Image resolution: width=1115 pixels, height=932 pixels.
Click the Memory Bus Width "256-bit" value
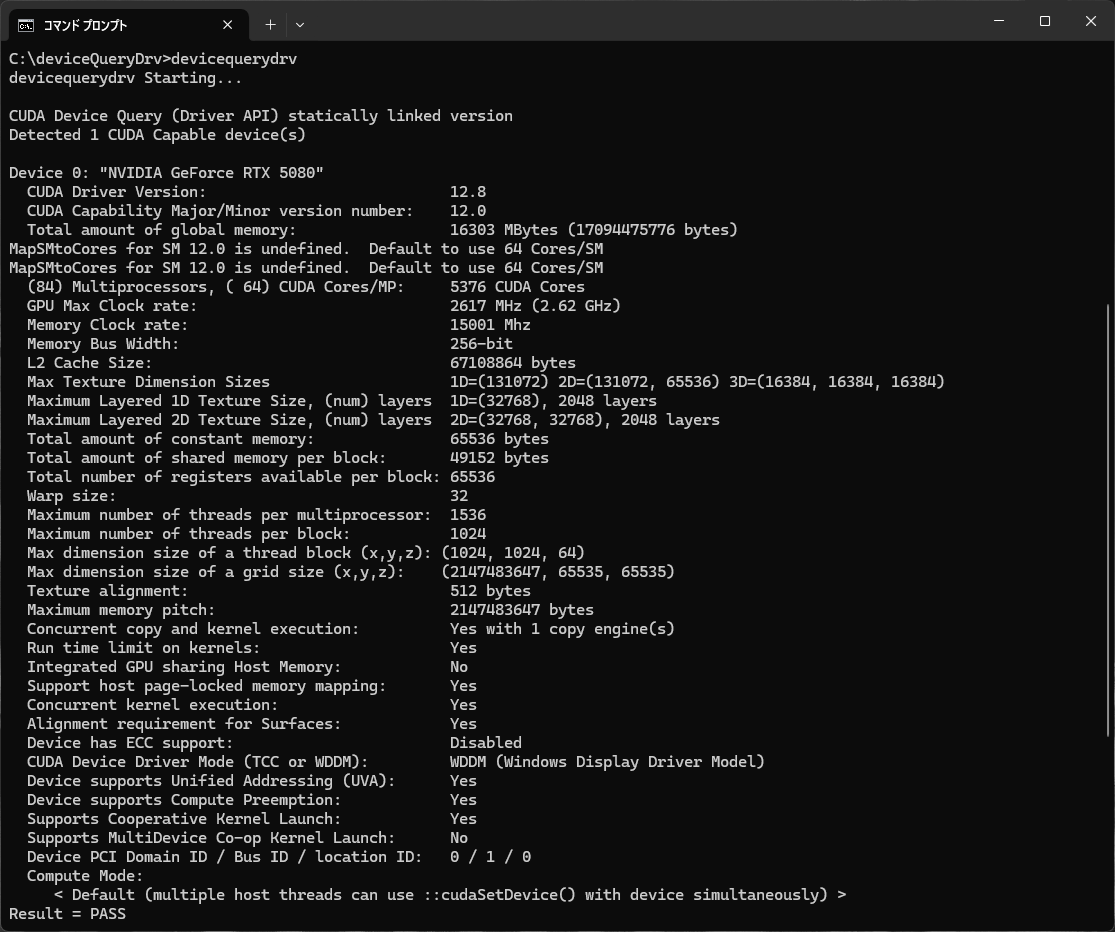click(x=481, y=344)
